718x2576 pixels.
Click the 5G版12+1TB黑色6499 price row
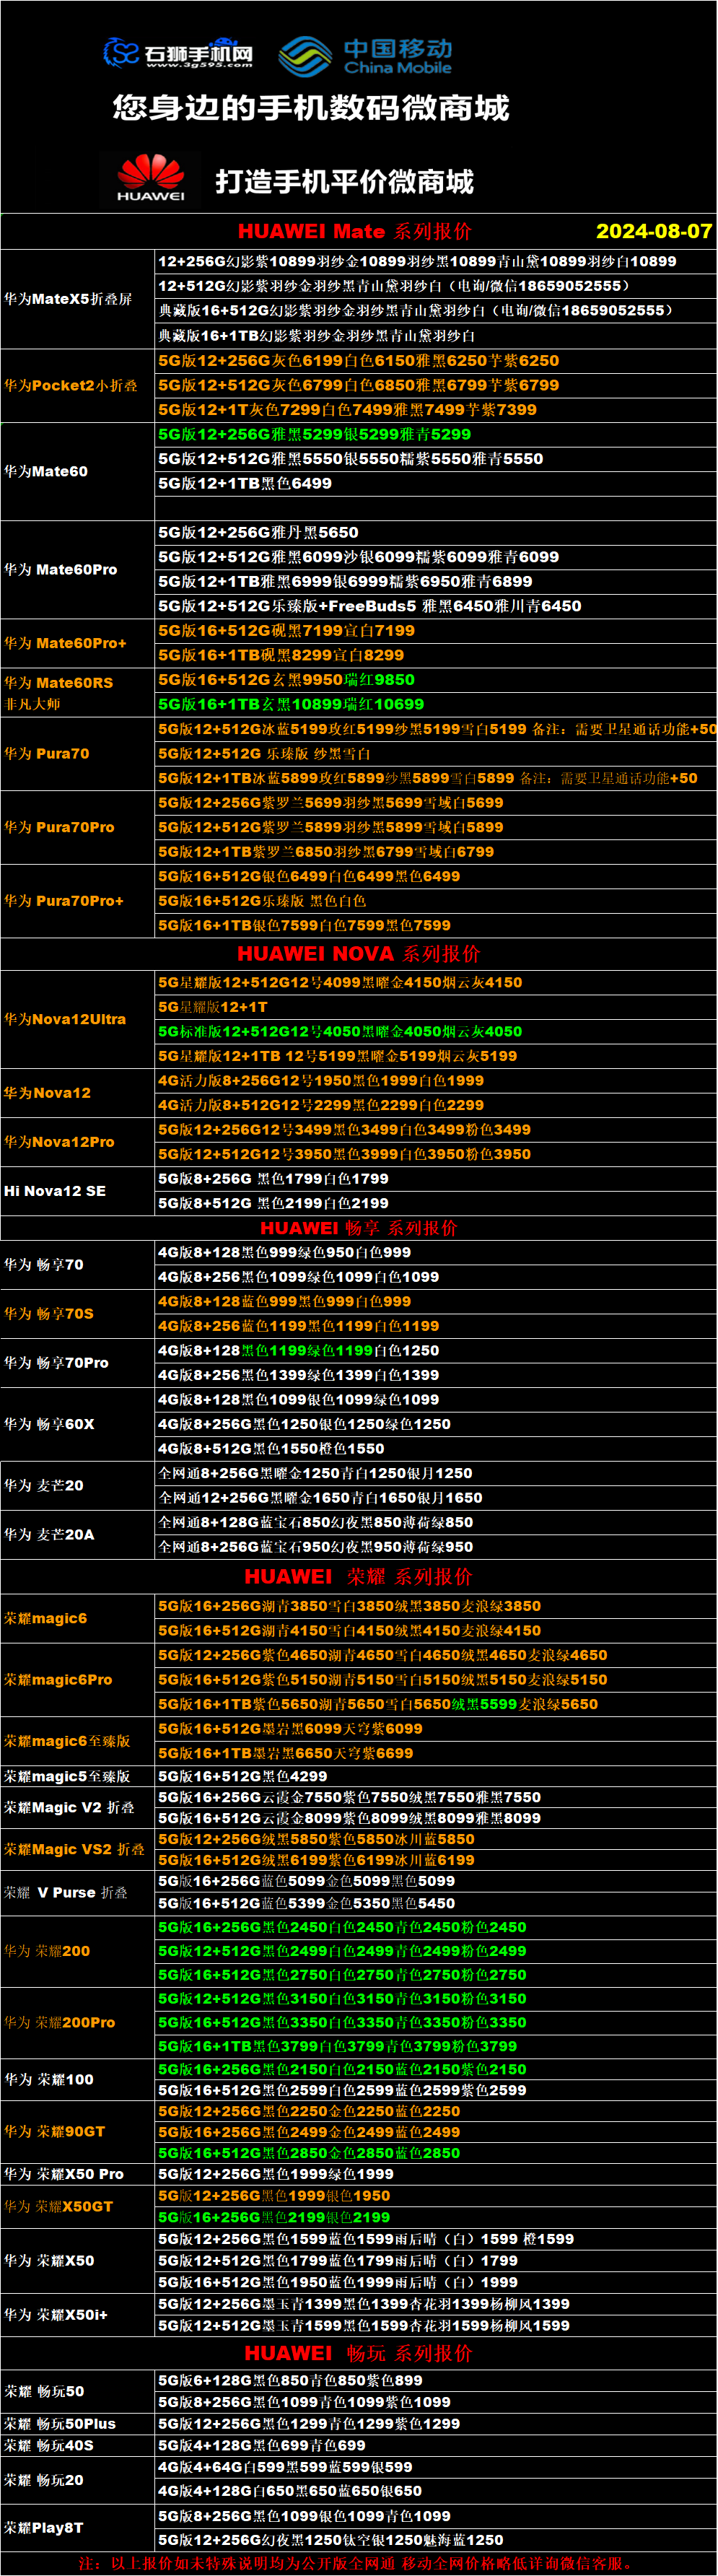click(x=435, y=484)
